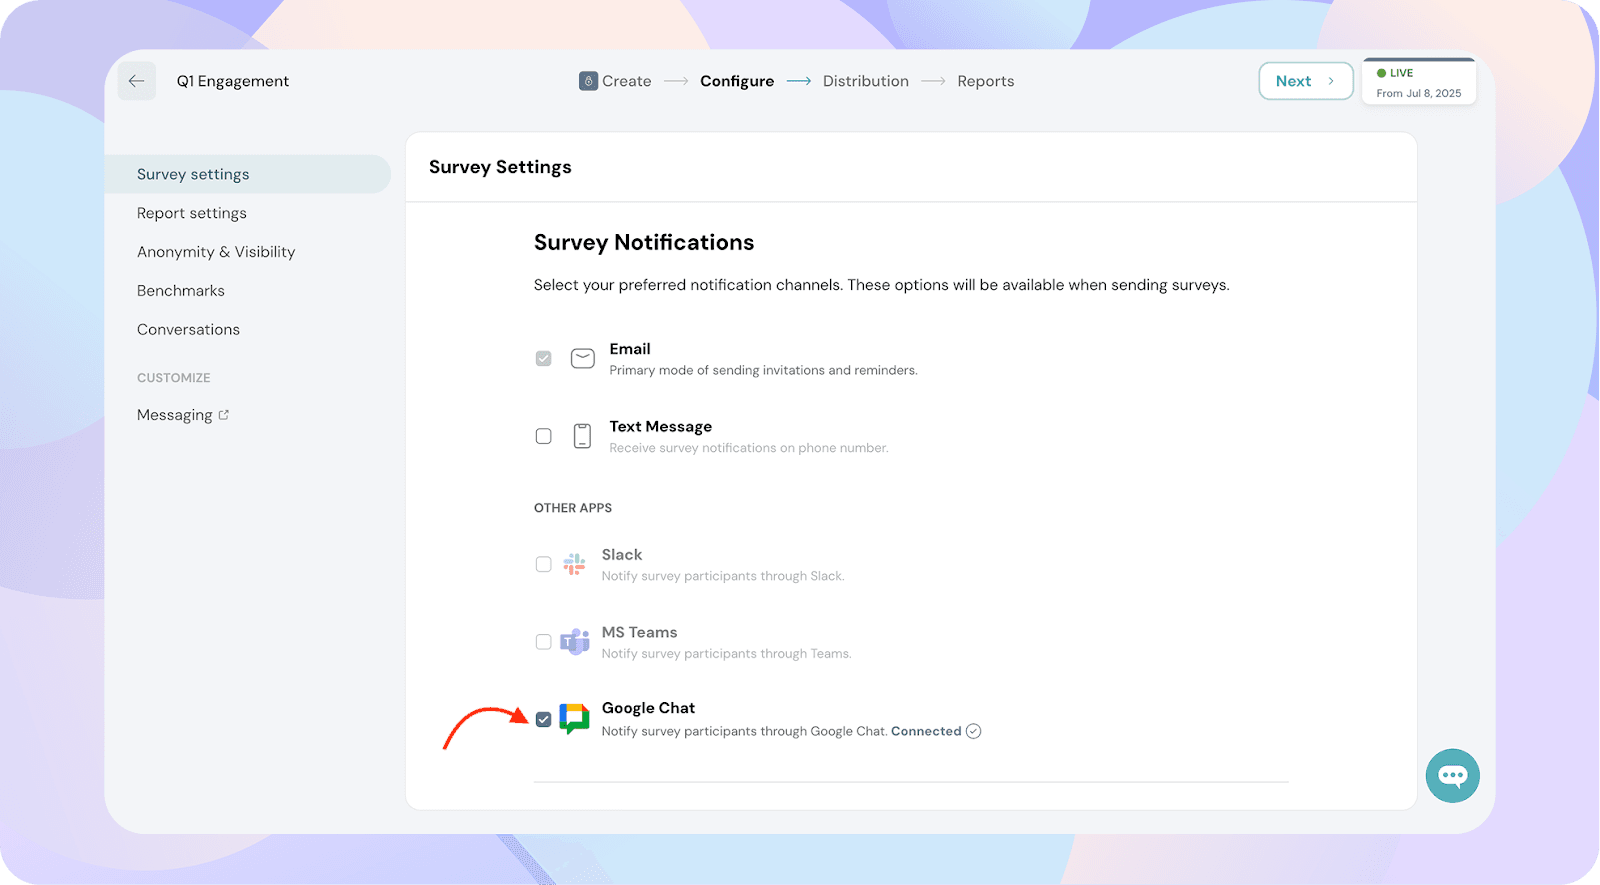Screen dimensions: 1600x885
Task: Click the Text Message phone icon
Action: pyautogui.click(x=582, y=436)
